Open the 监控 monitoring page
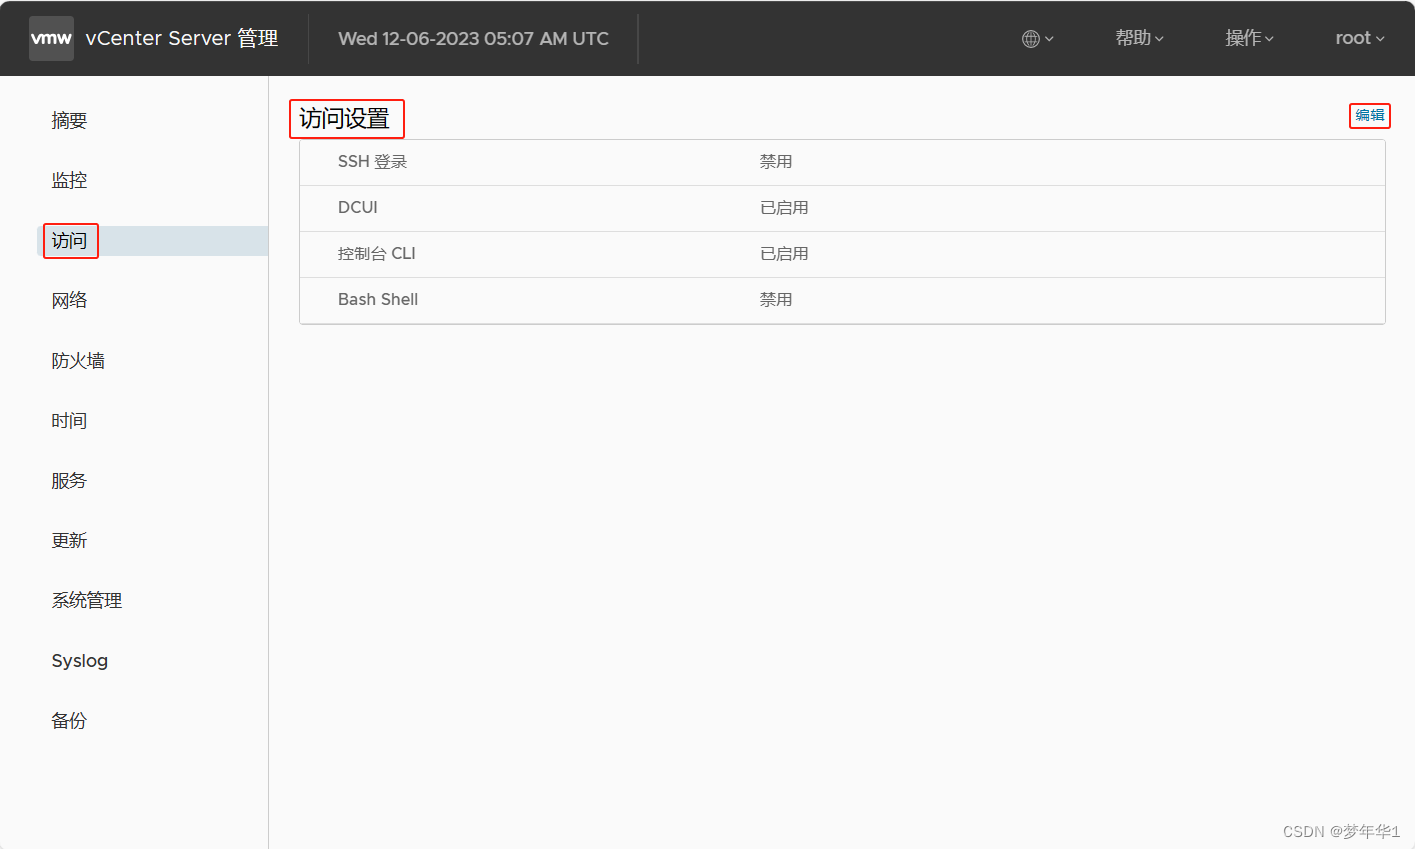1415x849 pixels. [69, 180]
